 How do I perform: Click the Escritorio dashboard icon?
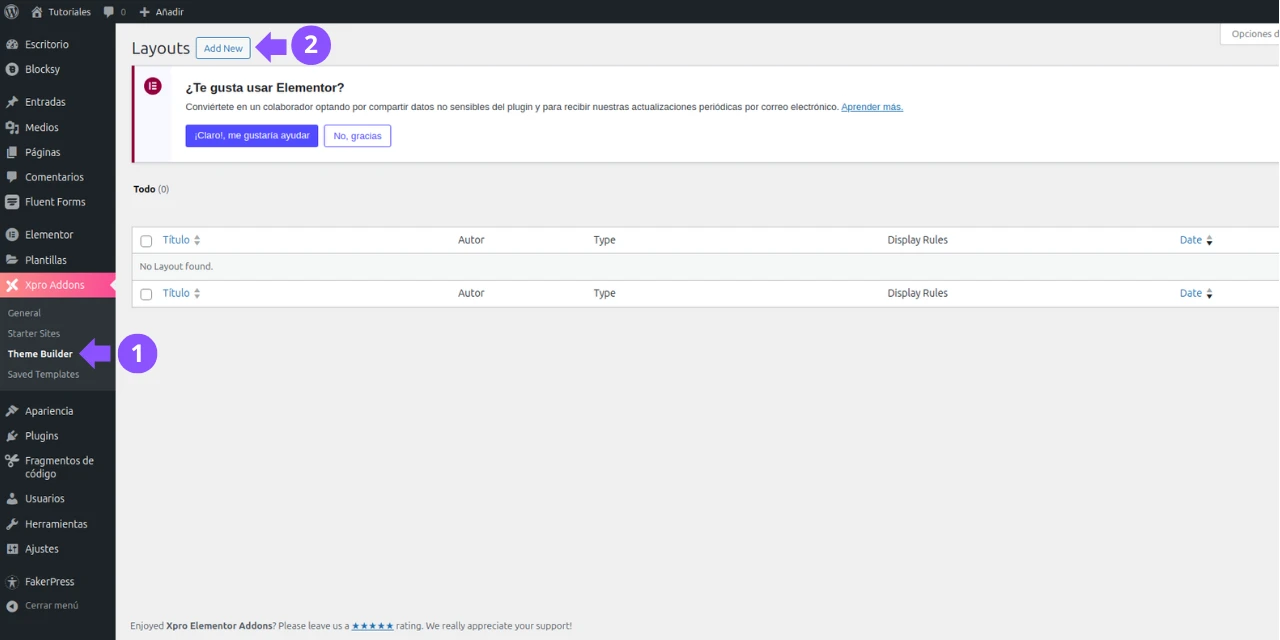coord(12,44)
